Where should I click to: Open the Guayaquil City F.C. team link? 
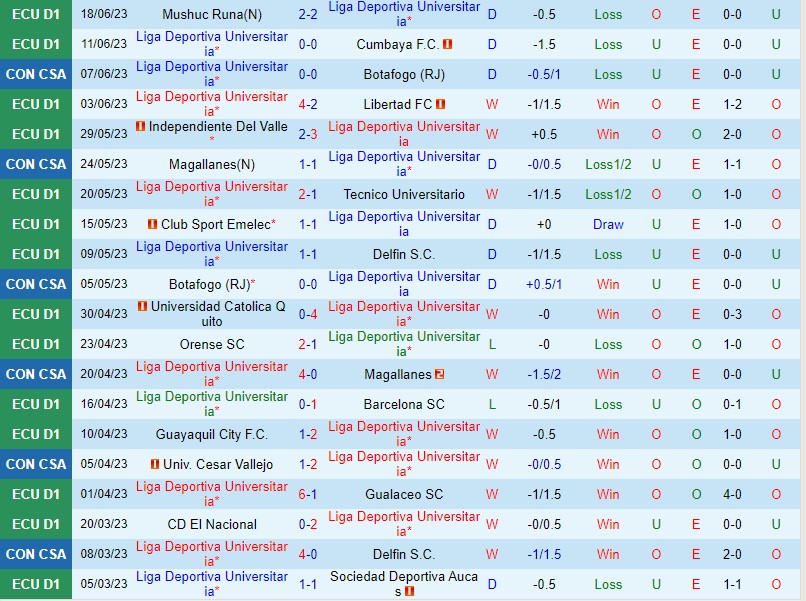tap(212, 434)
